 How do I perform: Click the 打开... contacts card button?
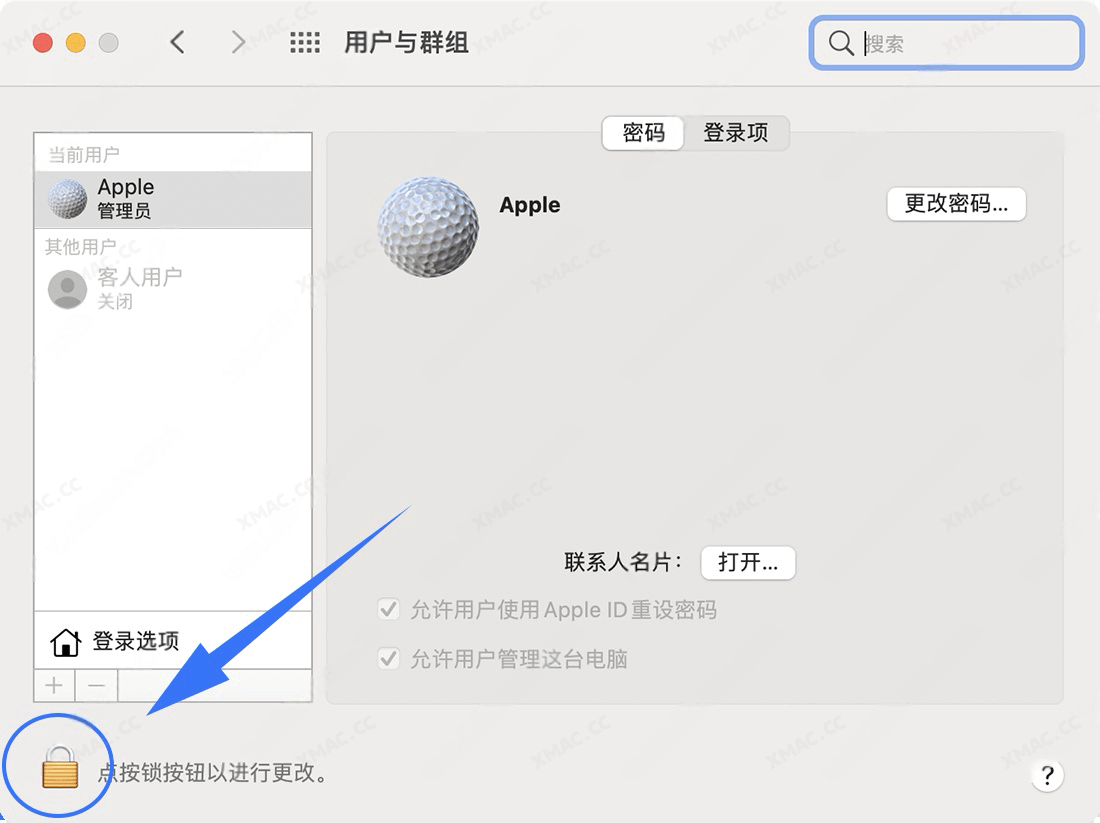[x=748, y=562]
